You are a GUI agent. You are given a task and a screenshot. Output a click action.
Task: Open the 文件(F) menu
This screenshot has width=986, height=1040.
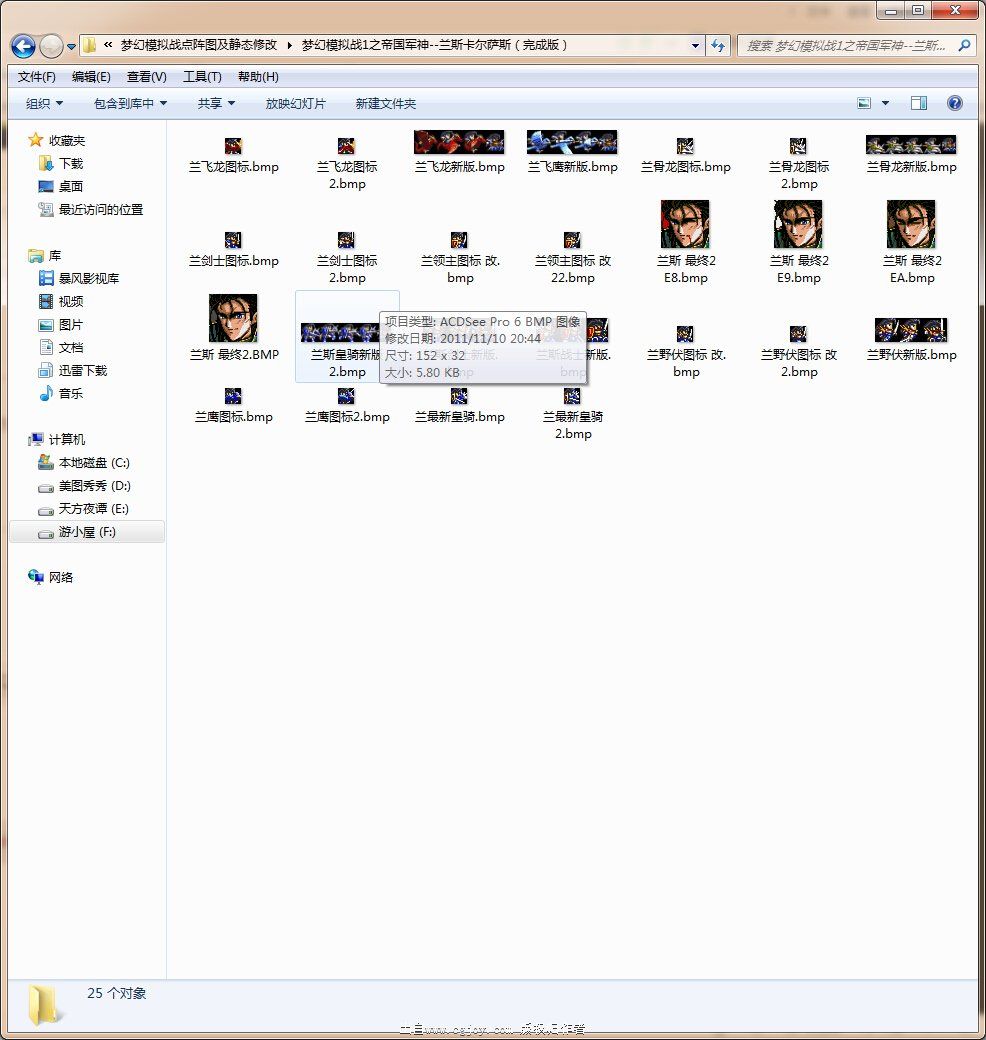tap(36, 76)
